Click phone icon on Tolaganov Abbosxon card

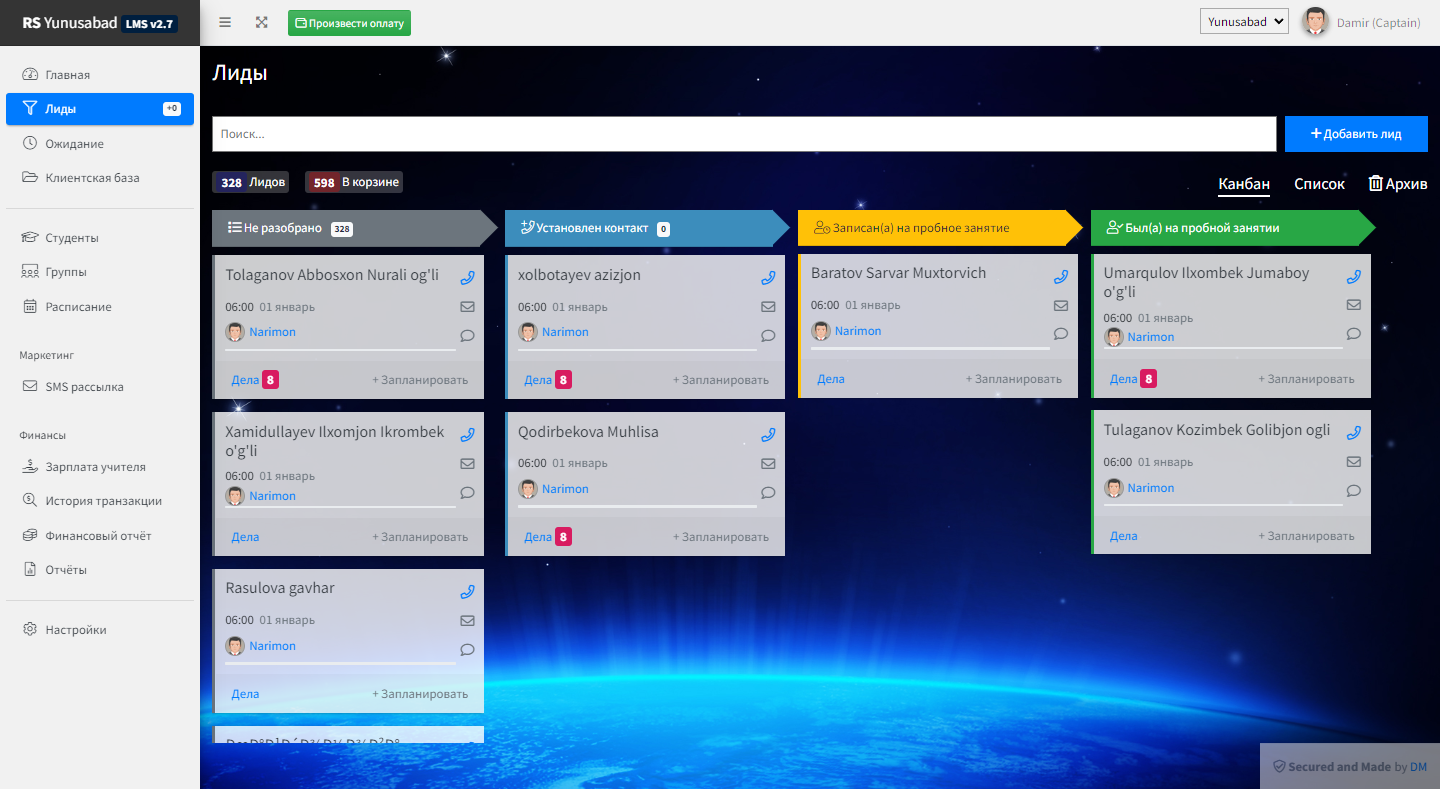coord(467,278)
